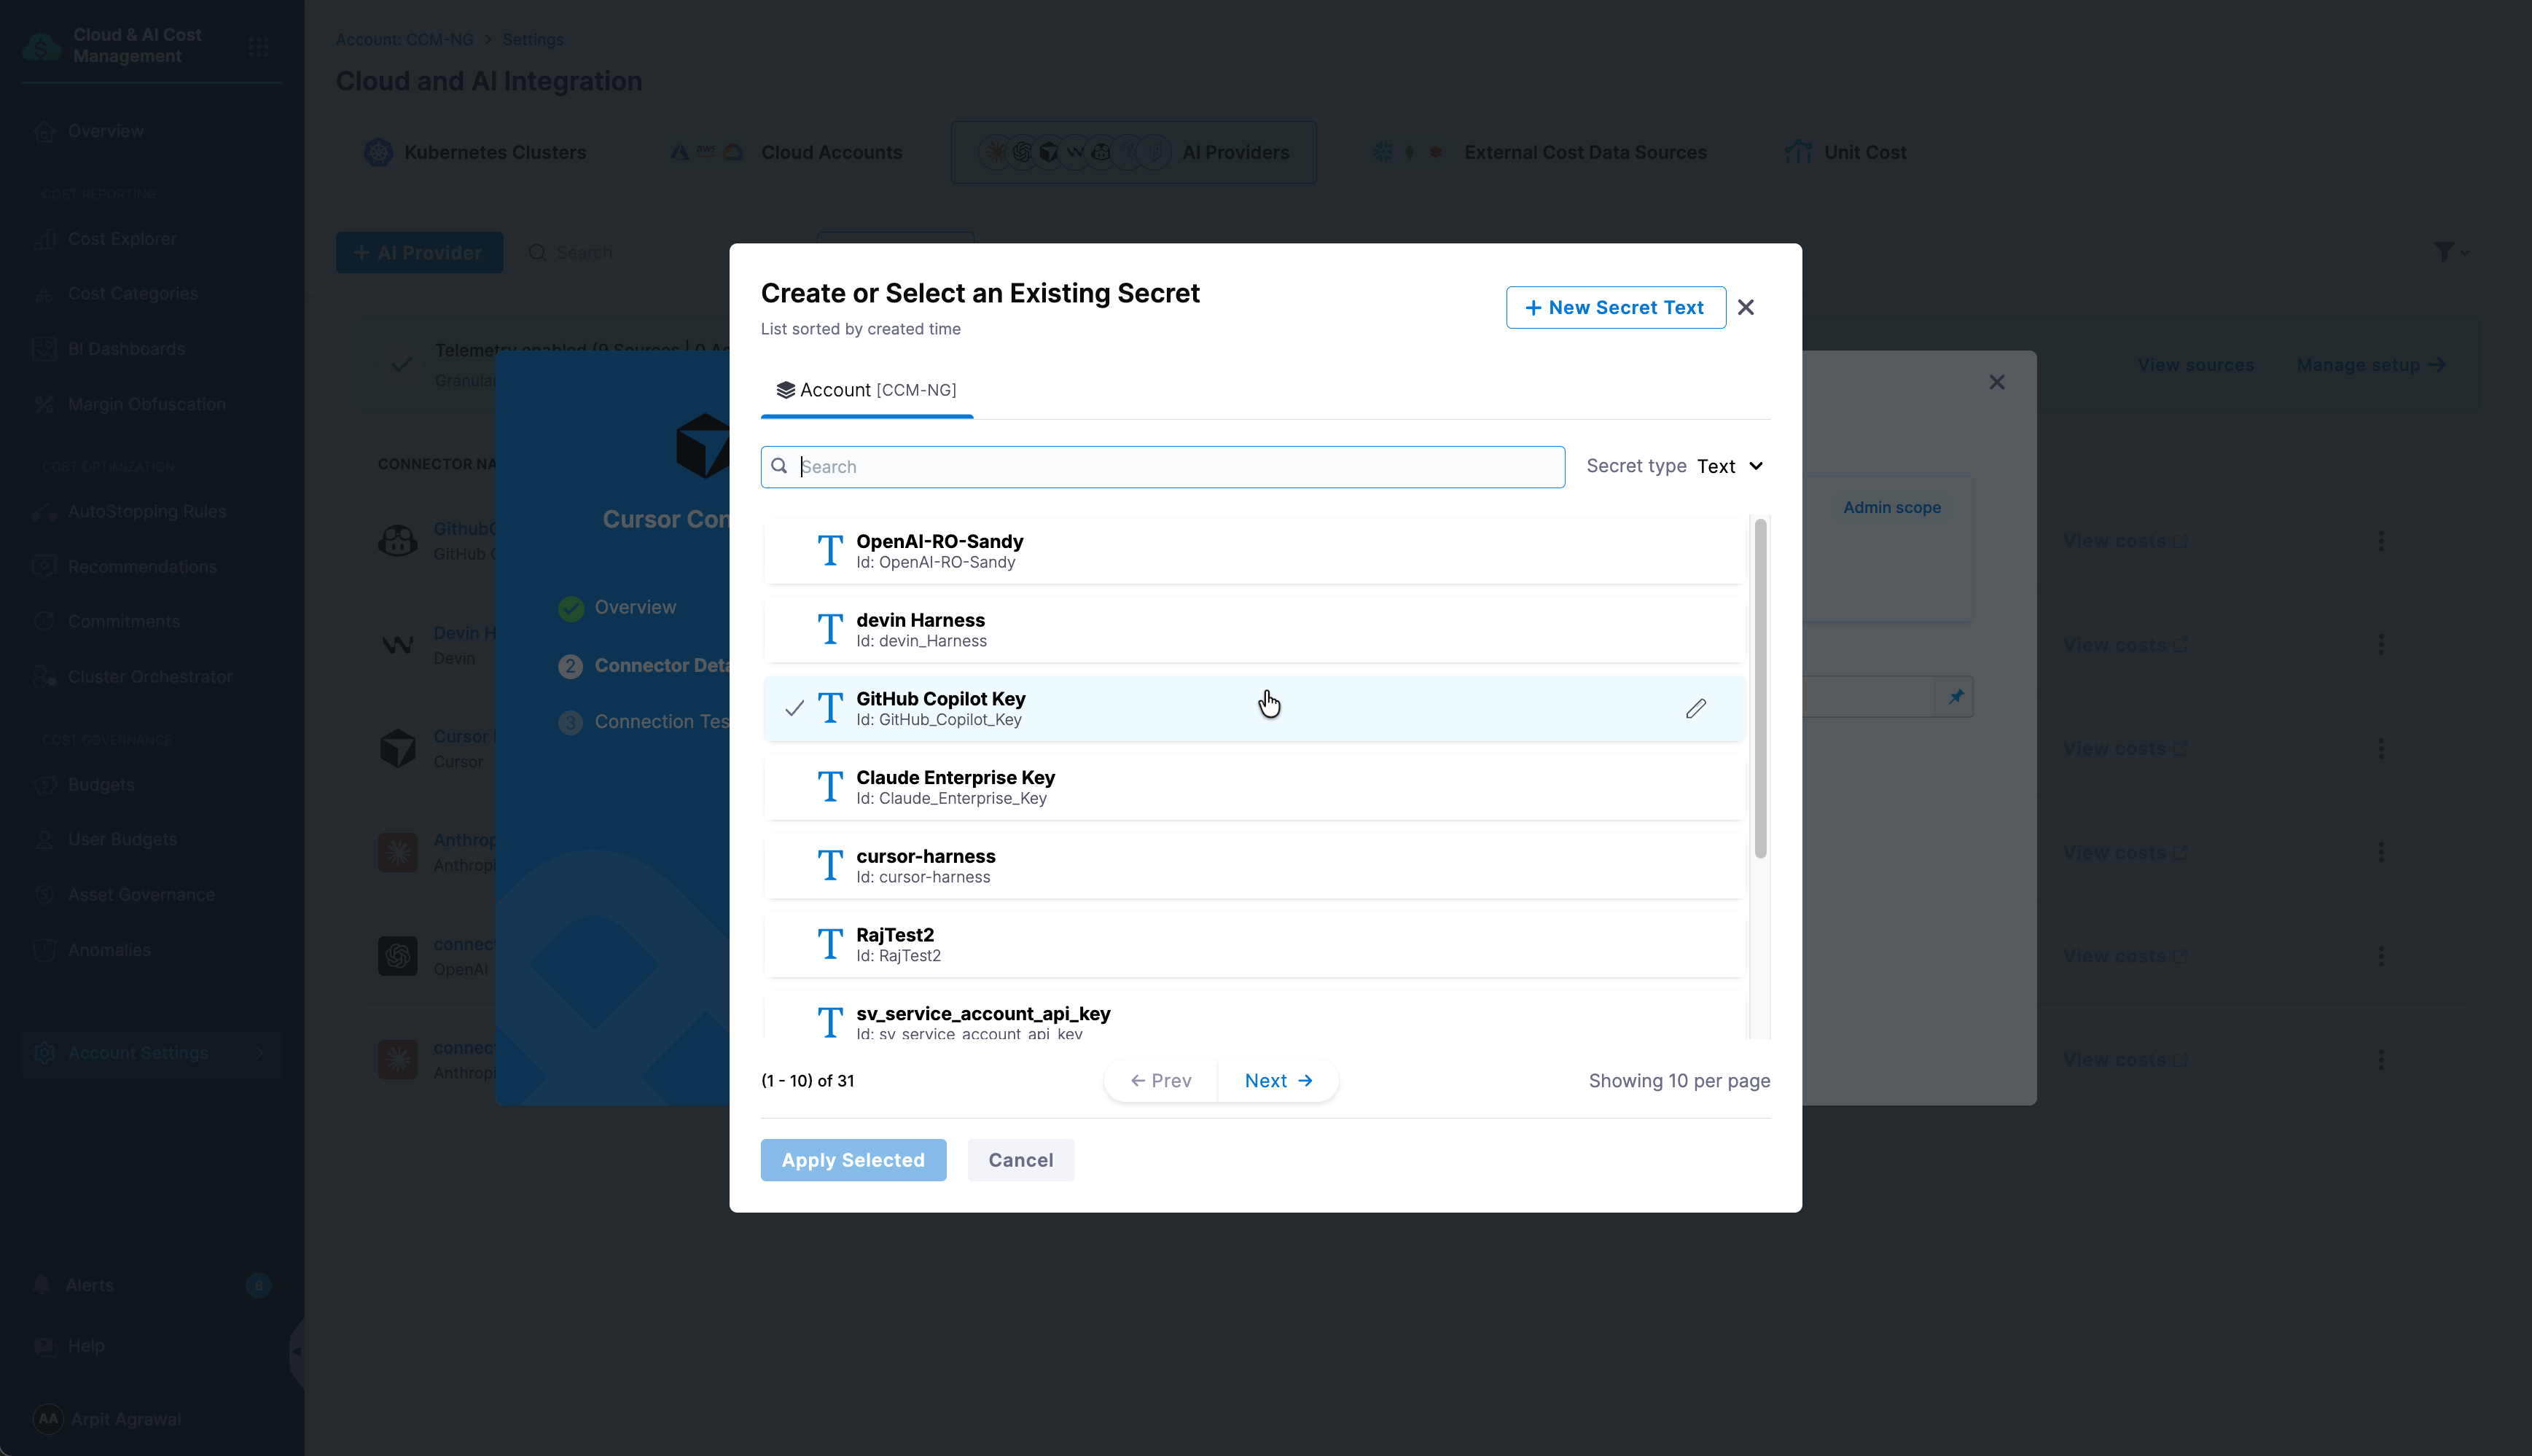Open Alerts in the sidebar
Screen dimensions: 2532x1456
[152, 1285]
